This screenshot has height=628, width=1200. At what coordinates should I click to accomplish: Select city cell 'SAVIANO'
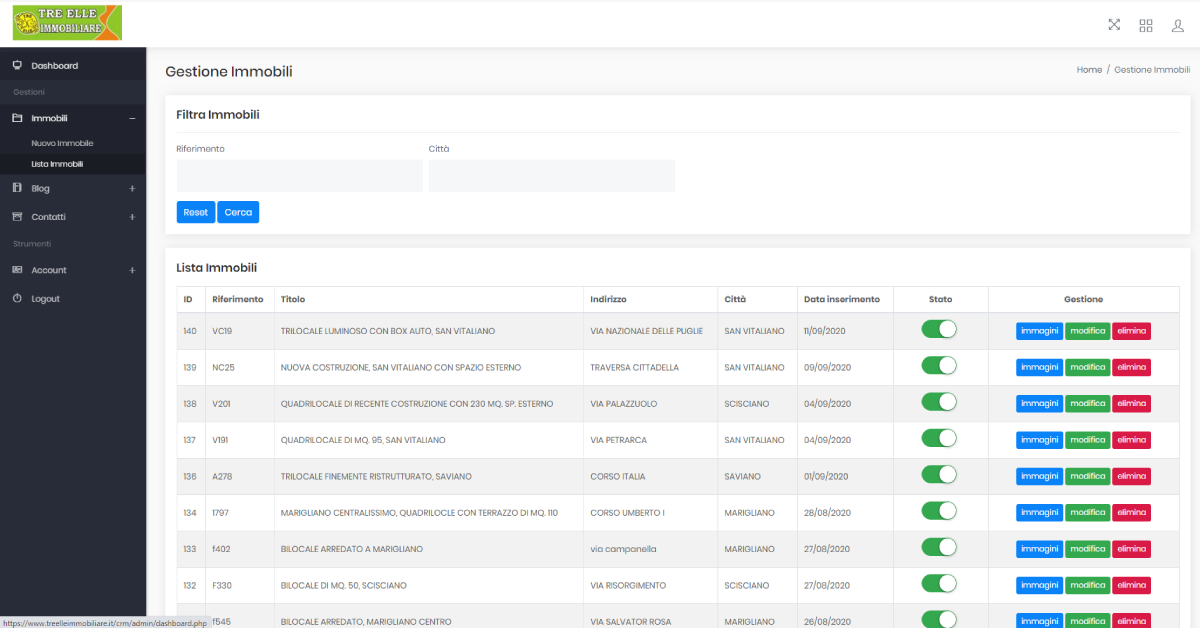click(743, 477)
